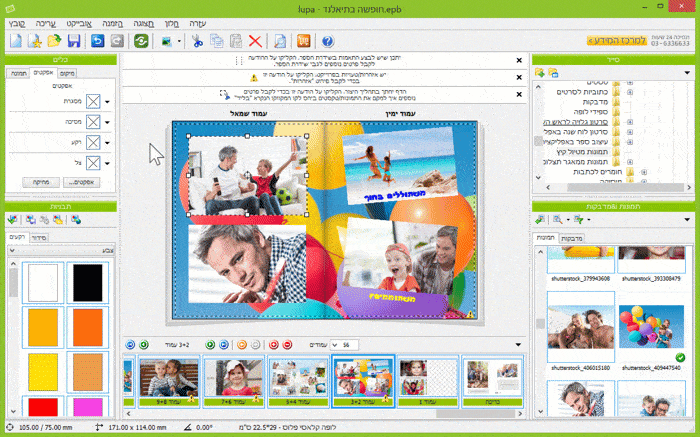Image resolution: width=700 pixels, height=437 pixels.
Task: Click the Cut scissors icon
Action: point(197,41)
